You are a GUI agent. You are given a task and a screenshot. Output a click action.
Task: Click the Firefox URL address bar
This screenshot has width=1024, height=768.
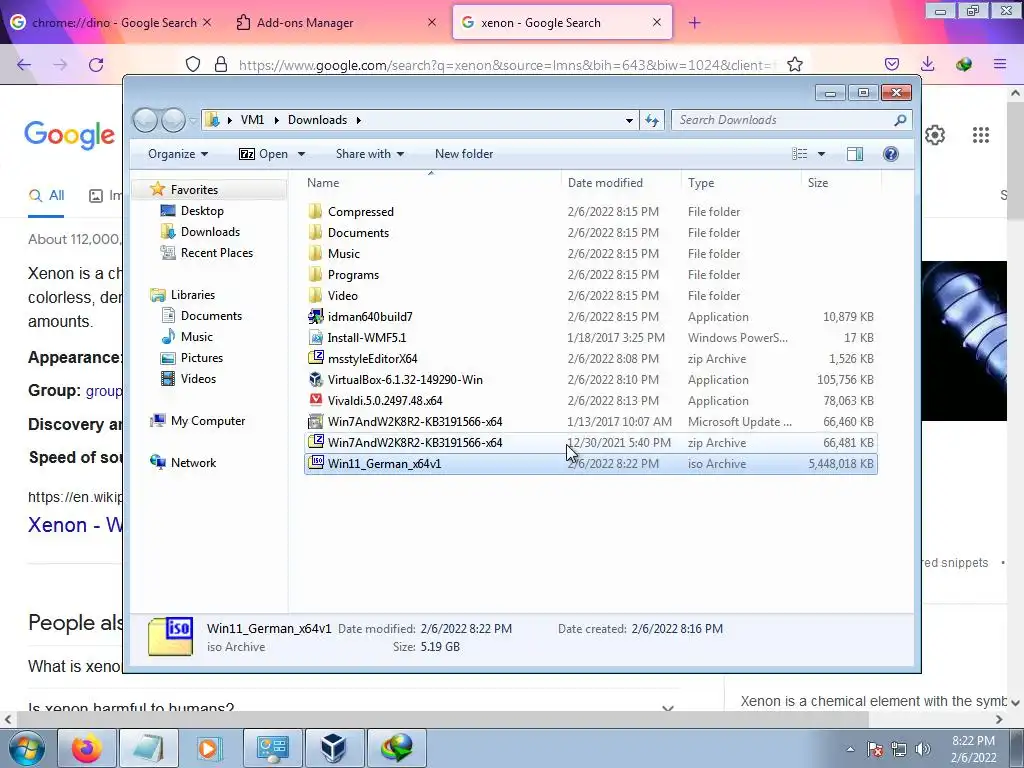tap(507, 65)
